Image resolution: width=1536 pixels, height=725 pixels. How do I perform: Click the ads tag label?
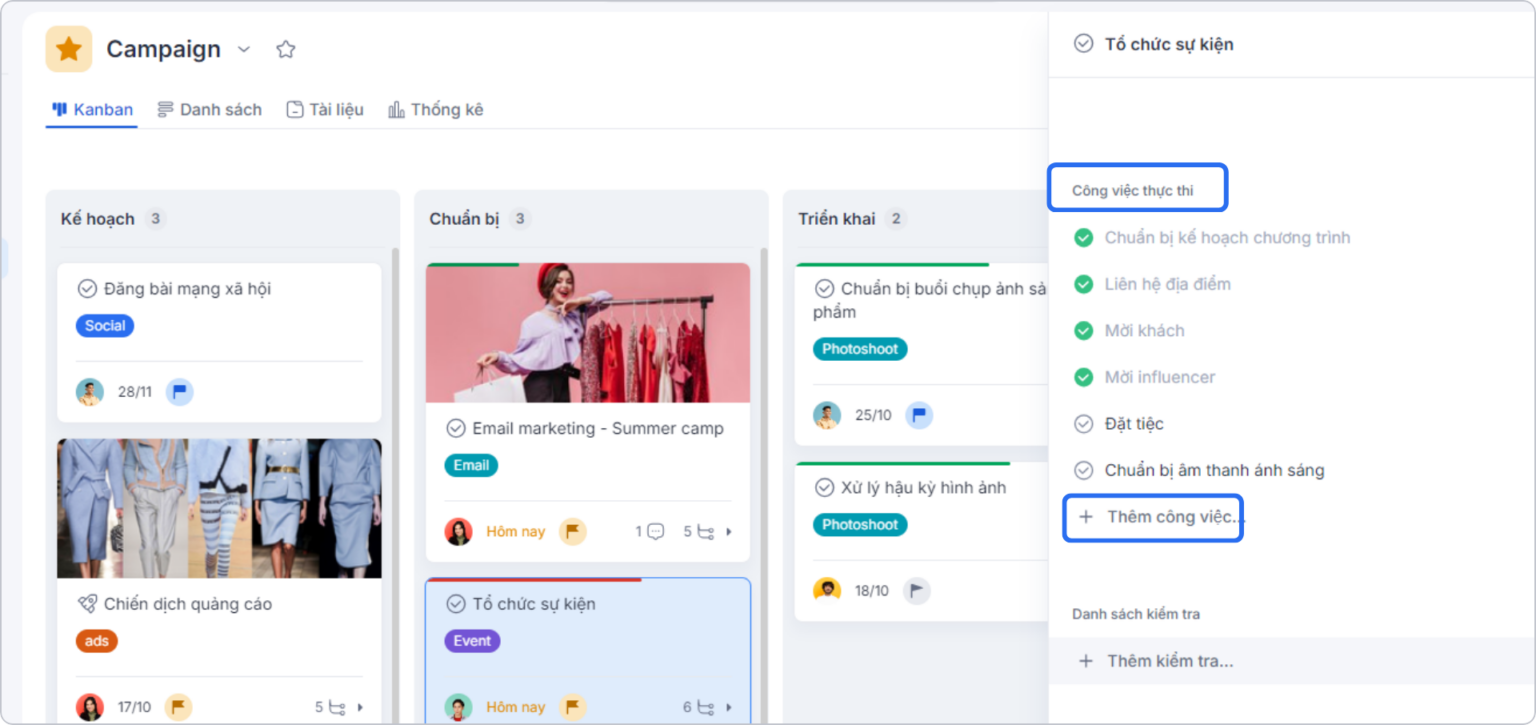coord(97,641)
